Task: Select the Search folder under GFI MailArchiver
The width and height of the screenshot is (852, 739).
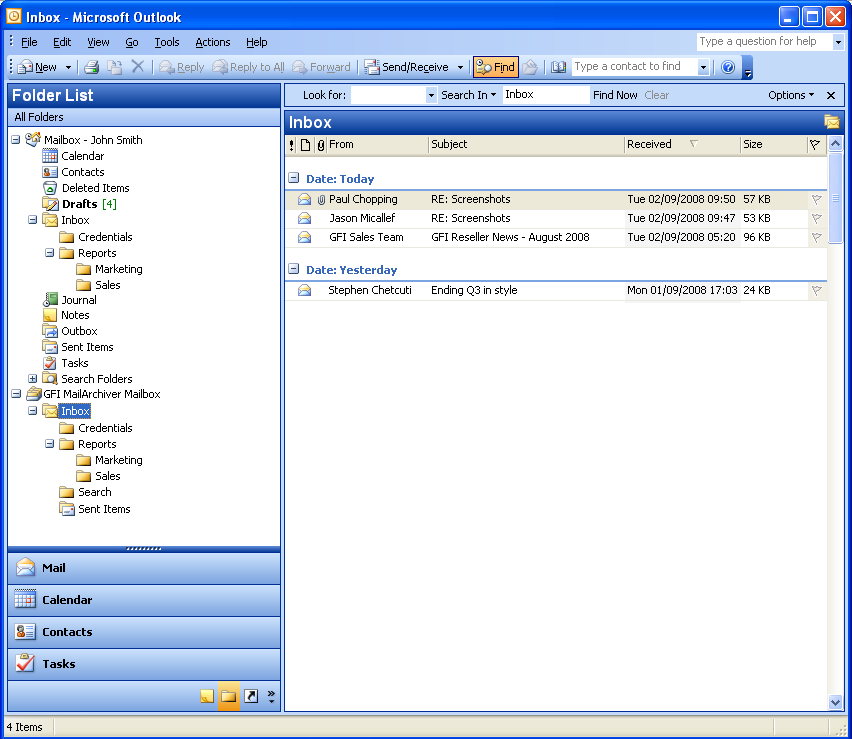Action: (x=95, y=492)
